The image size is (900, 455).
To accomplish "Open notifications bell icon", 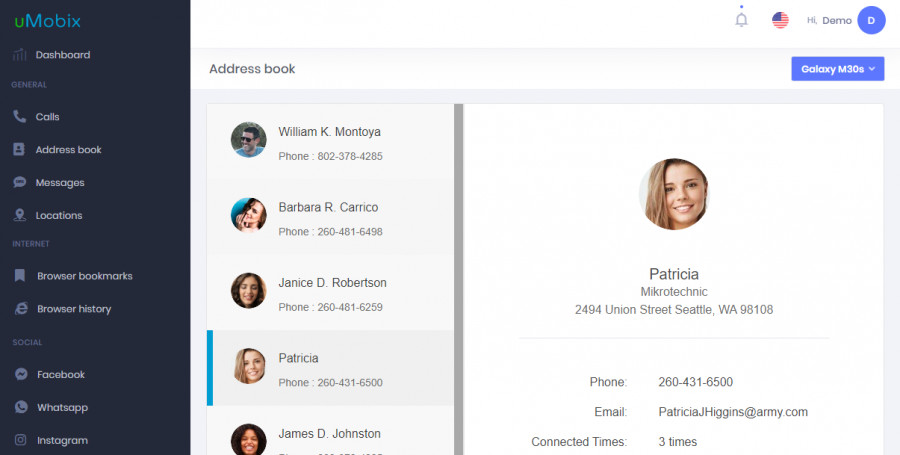I will pos(742,19).
